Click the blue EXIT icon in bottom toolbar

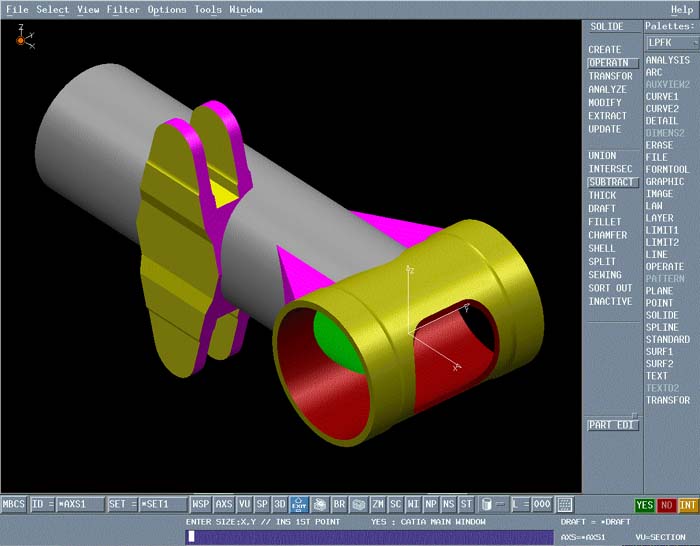[298, 505]
